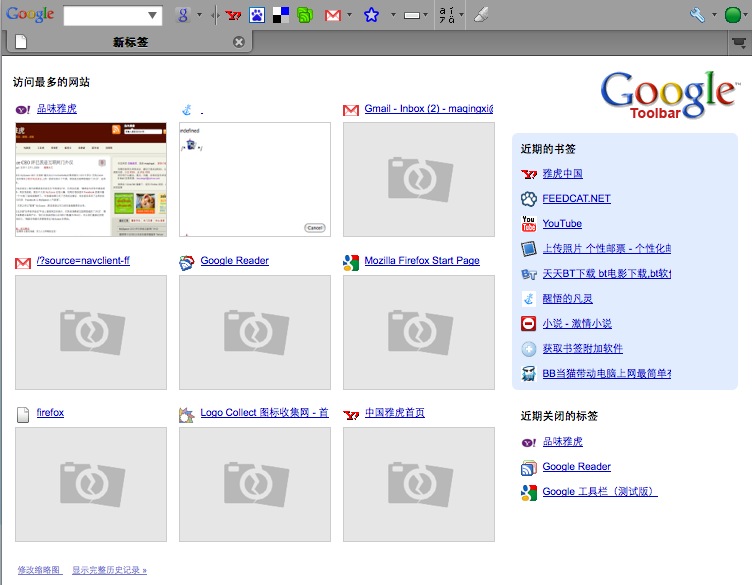Click the autofill form toolbar icon
This screenshot has height=585, width=752.
tap(412, 15)
